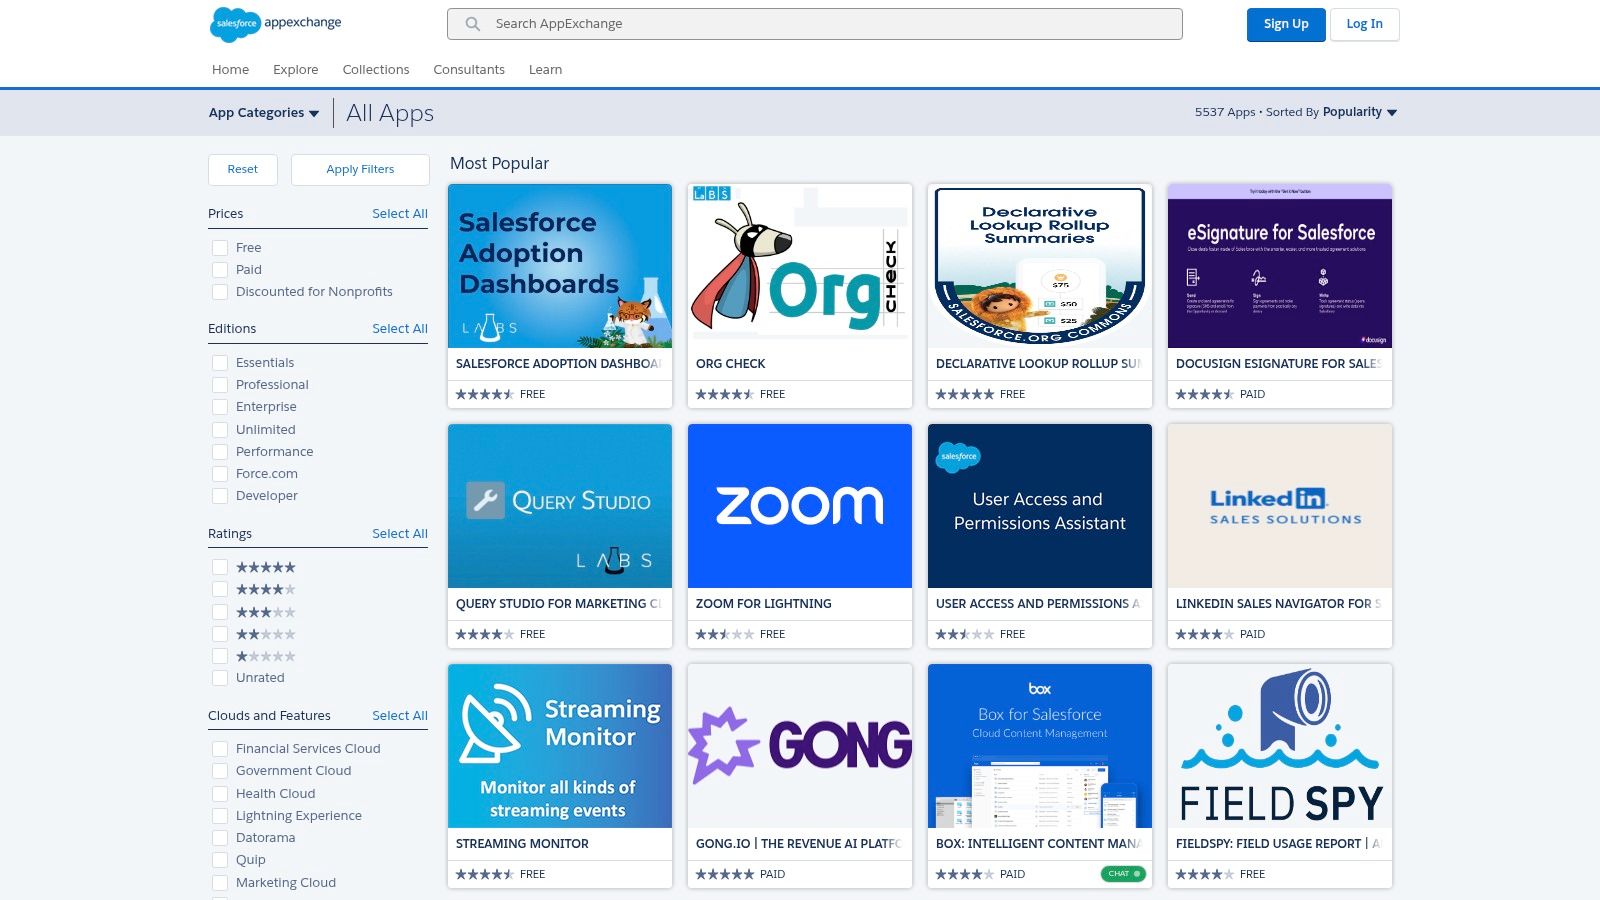Click the search magnifying glass icon

pyautogui.click(x=472, y=23)
